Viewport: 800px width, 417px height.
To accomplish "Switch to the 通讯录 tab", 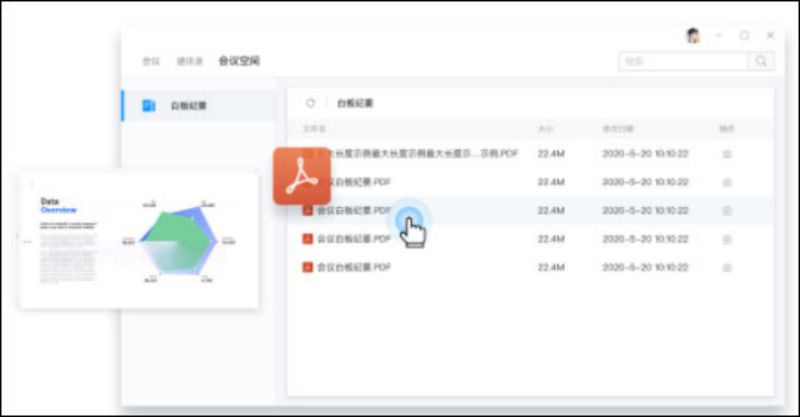I will [190, 61].
